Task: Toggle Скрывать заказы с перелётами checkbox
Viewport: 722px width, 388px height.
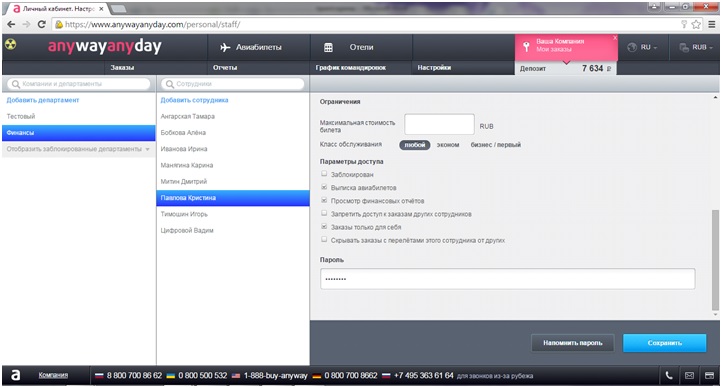Action: click(324, 240)
